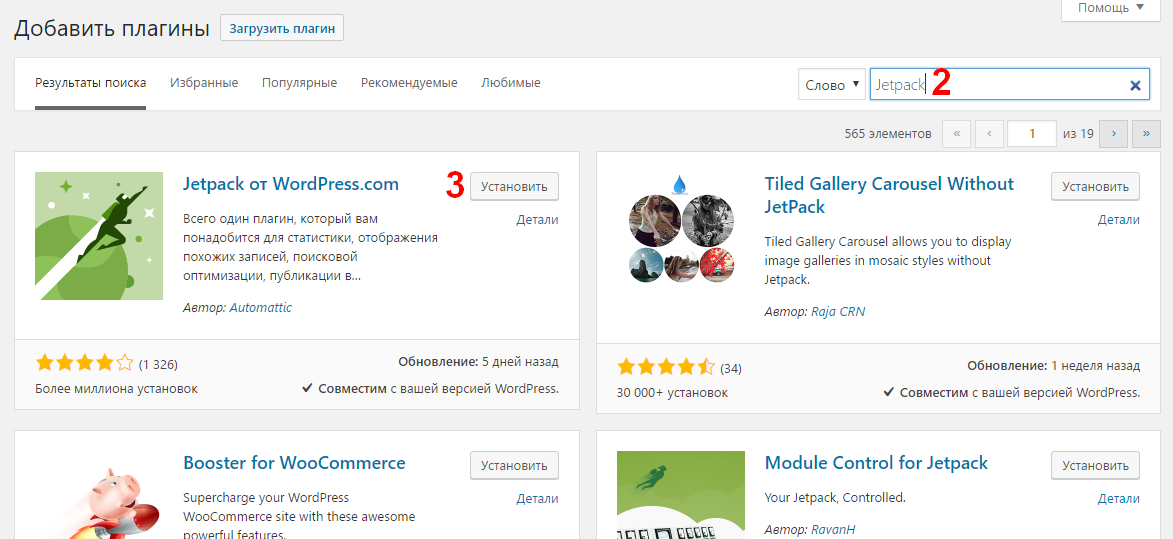This screenshot has width=1173, height=539.
Task: Open the Automattic author link
Action: 260,307
